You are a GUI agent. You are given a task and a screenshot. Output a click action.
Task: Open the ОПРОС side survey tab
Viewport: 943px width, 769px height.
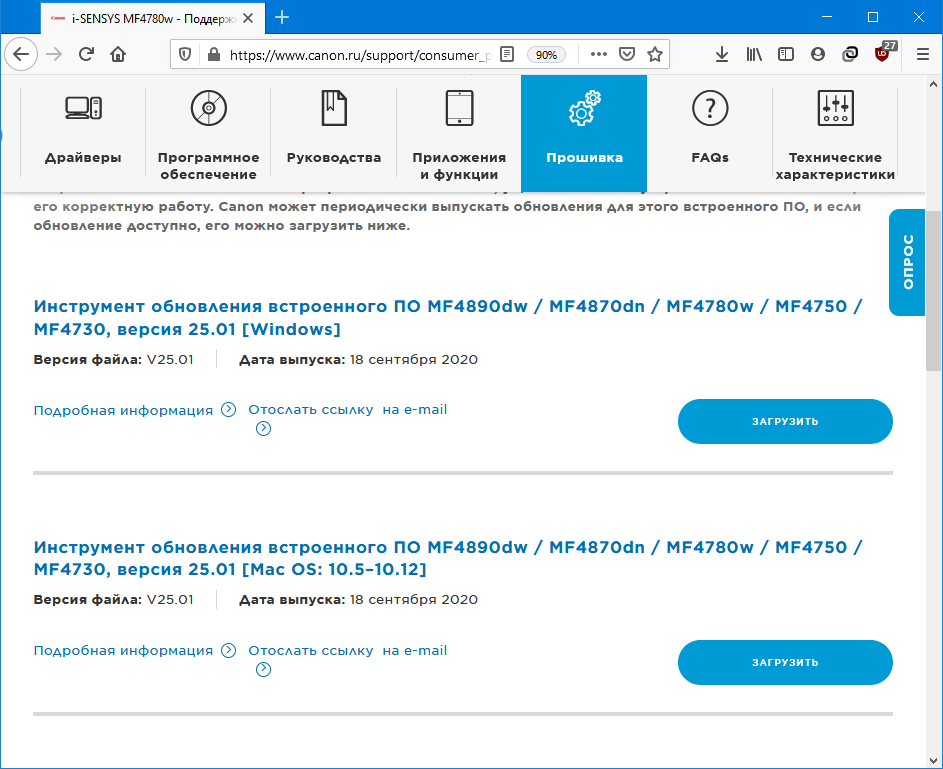pos(907,262)
